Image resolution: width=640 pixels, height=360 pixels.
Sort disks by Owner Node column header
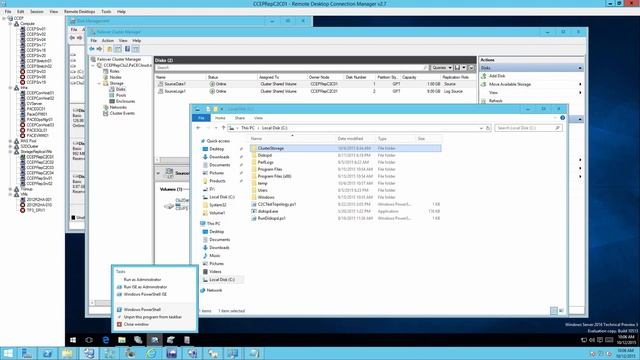coord(319,77)
